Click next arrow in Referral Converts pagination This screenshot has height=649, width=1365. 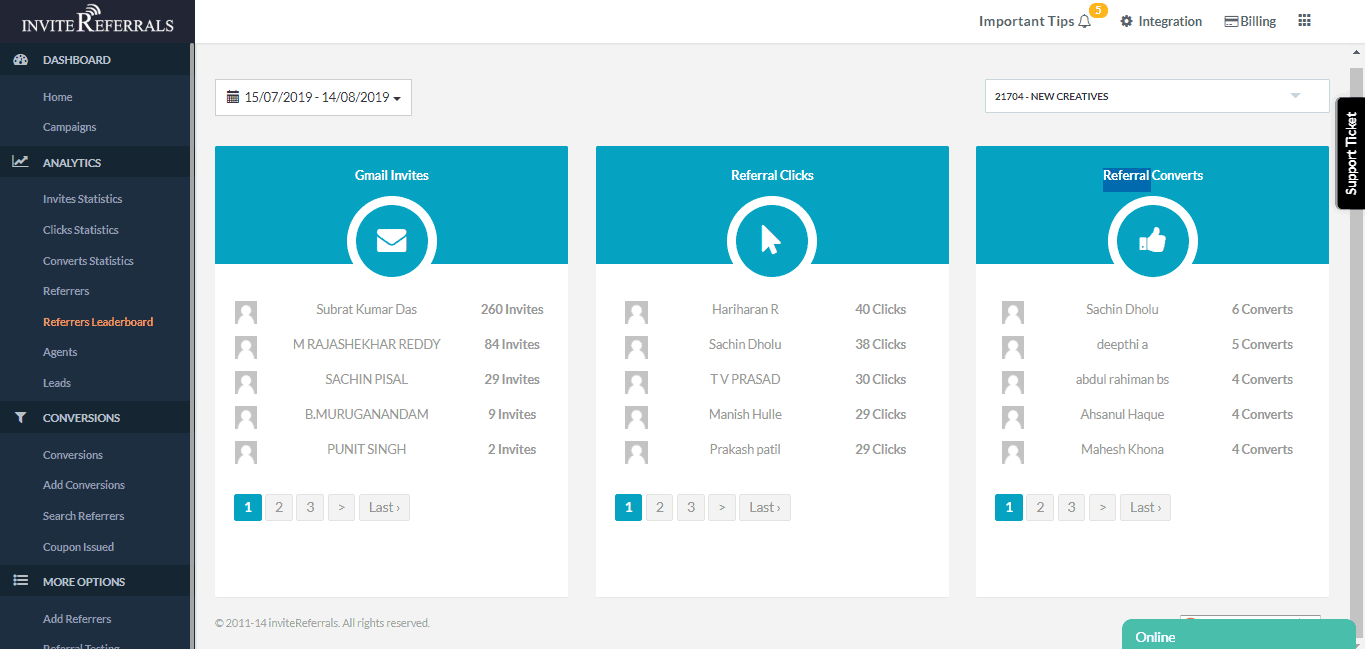pos(1102,508)
